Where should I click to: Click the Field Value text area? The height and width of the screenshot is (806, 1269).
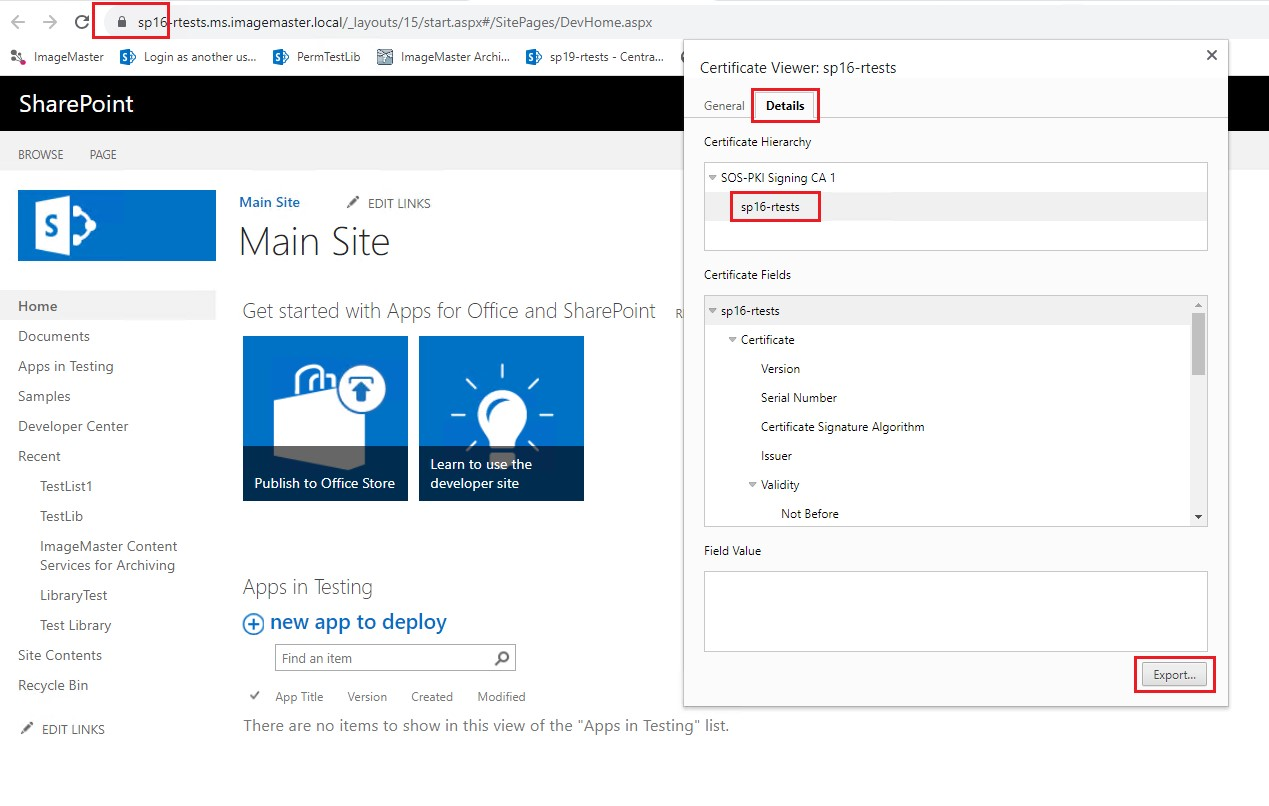pos(955,611)
